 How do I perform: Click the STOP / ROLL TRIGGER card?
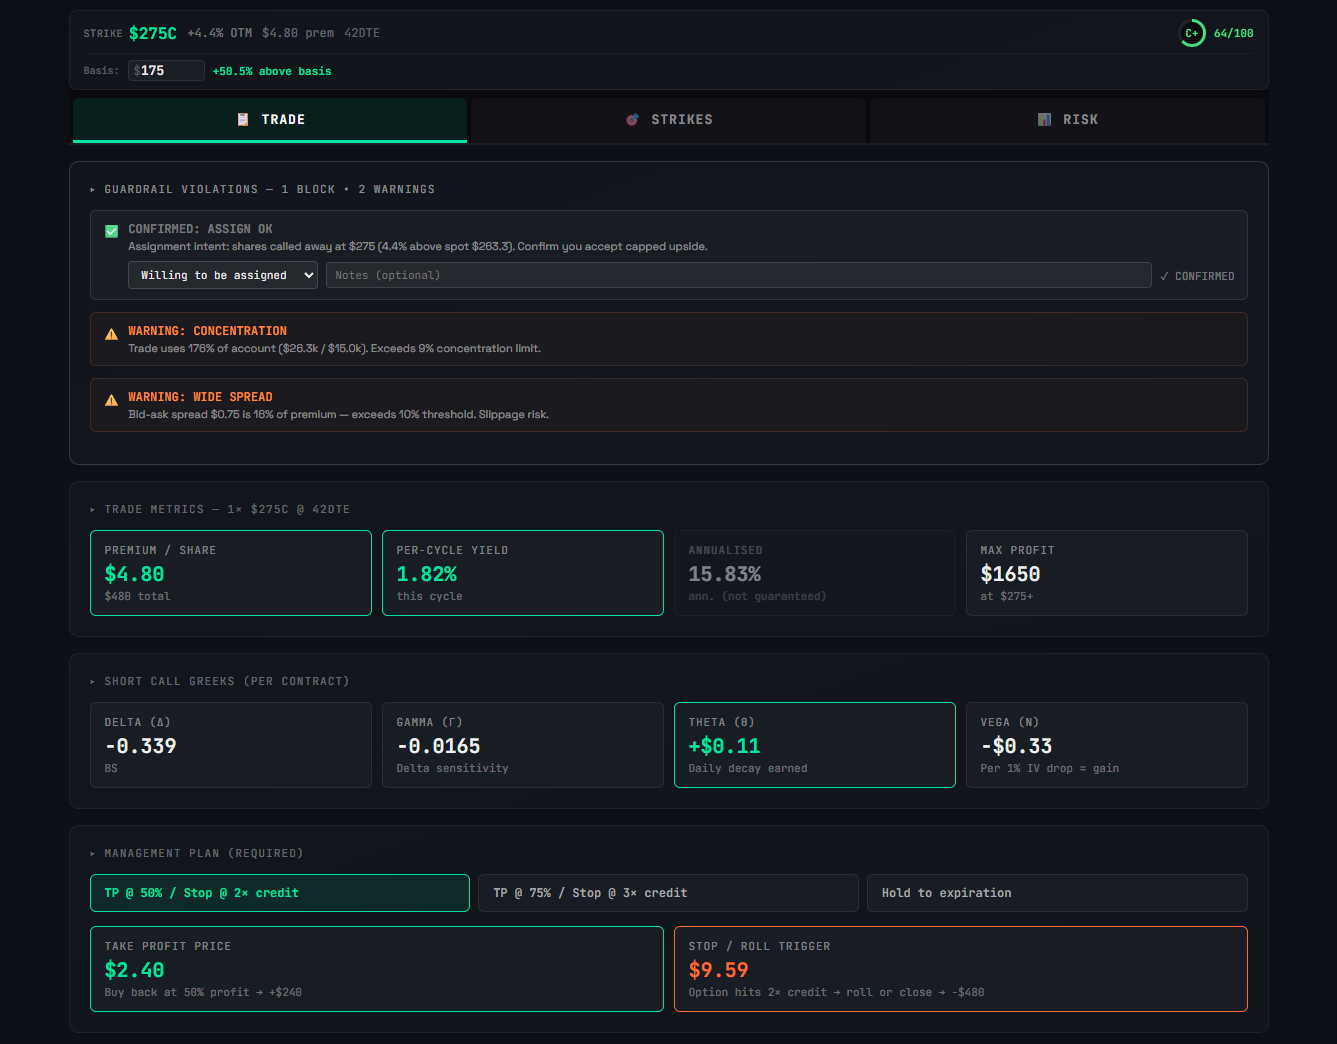click(960, 968)
